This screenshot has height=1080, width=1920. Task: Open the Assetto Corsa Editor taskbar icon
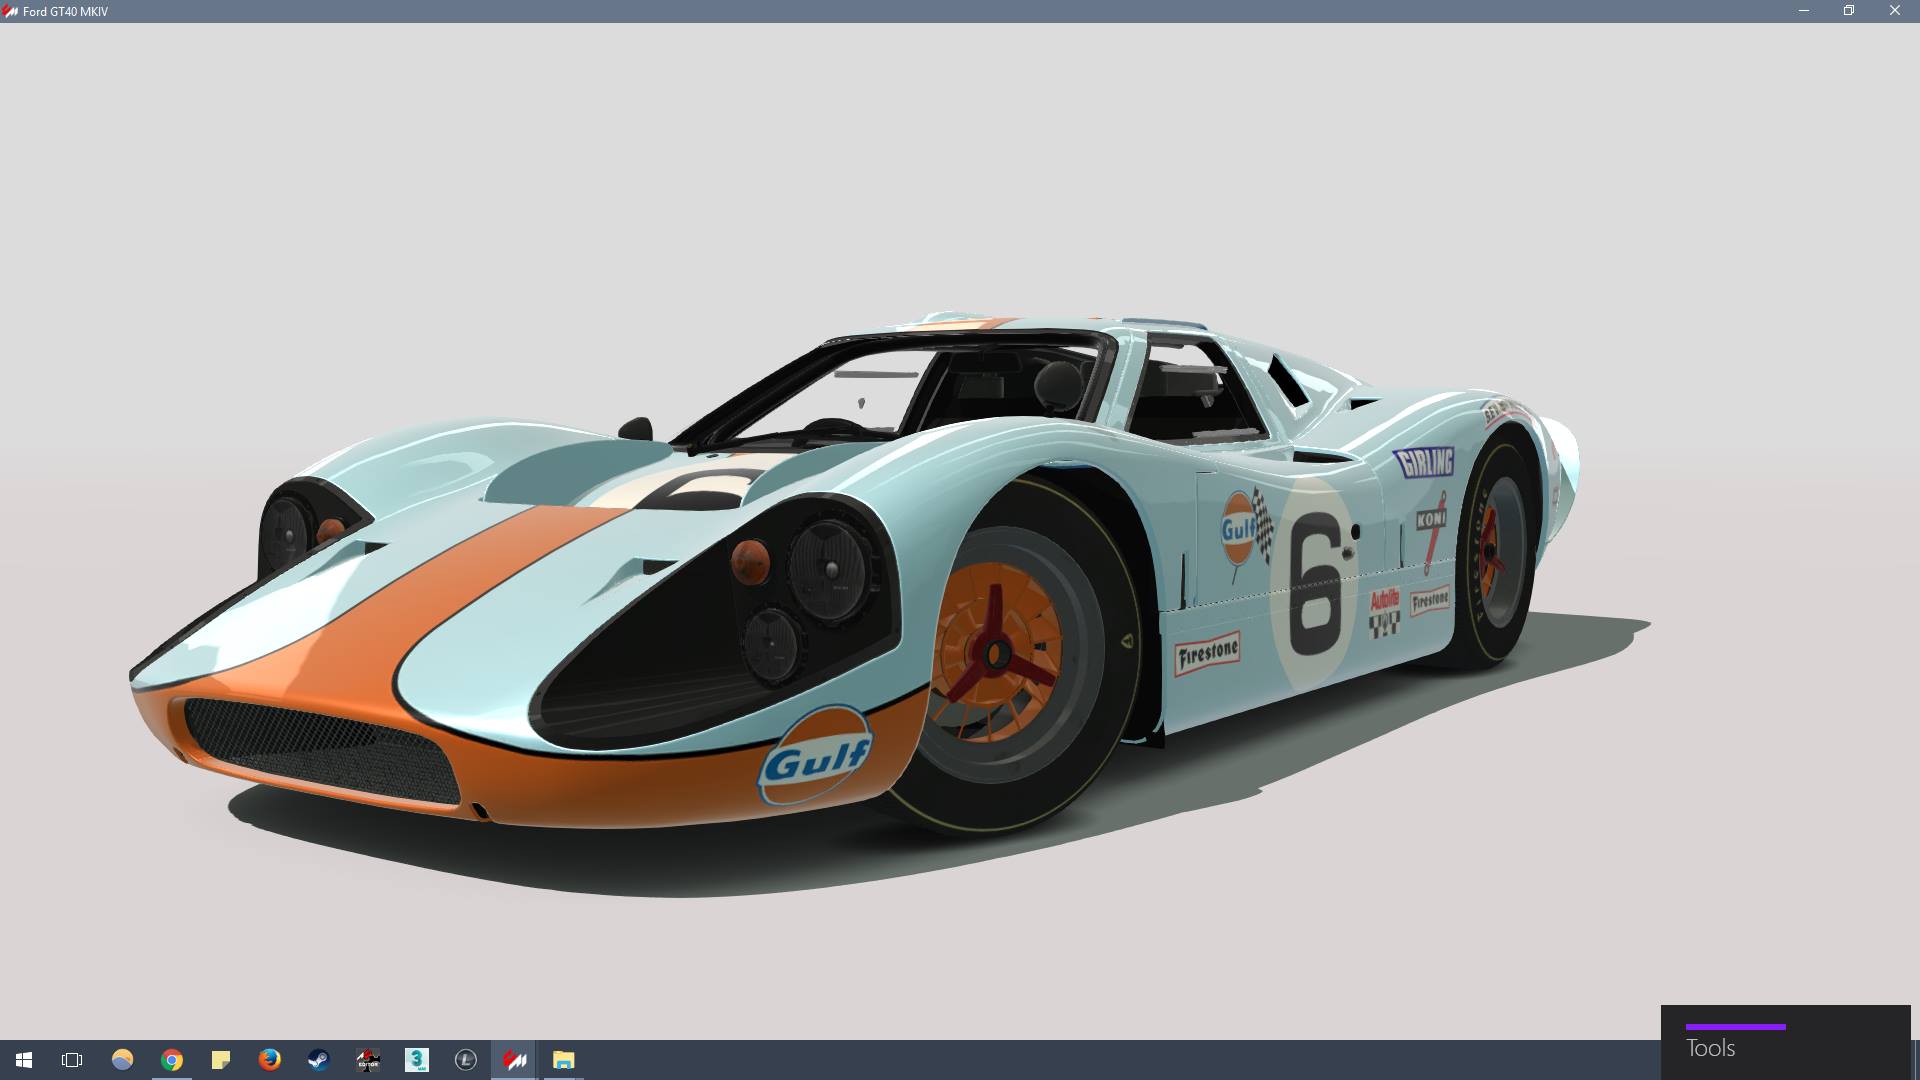(368, 1060)
